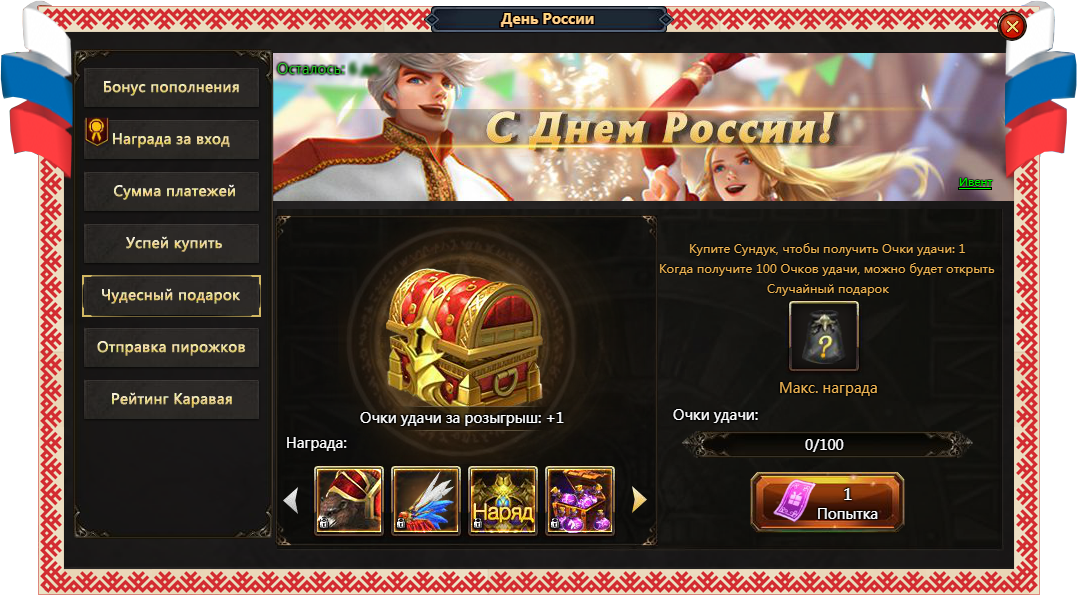Click the 1 Попытка button
The height and width of the screenshot is (595, 1077).
[827, 502]
